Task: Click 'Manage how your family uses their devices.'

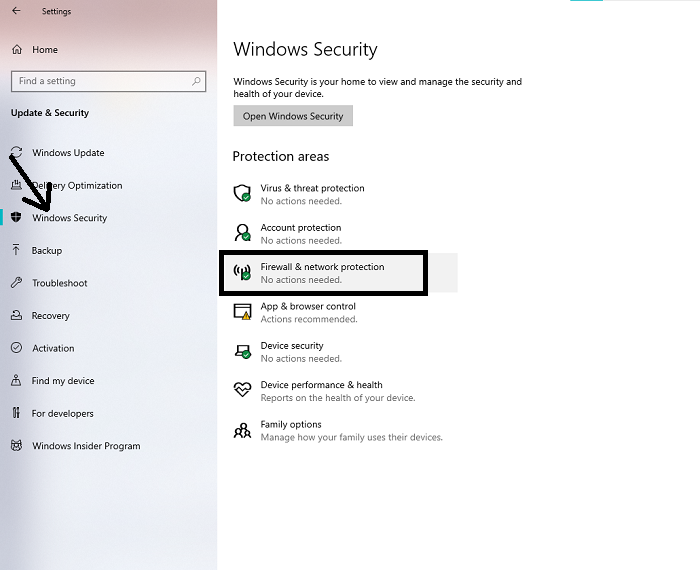Action: pos(351,437)
